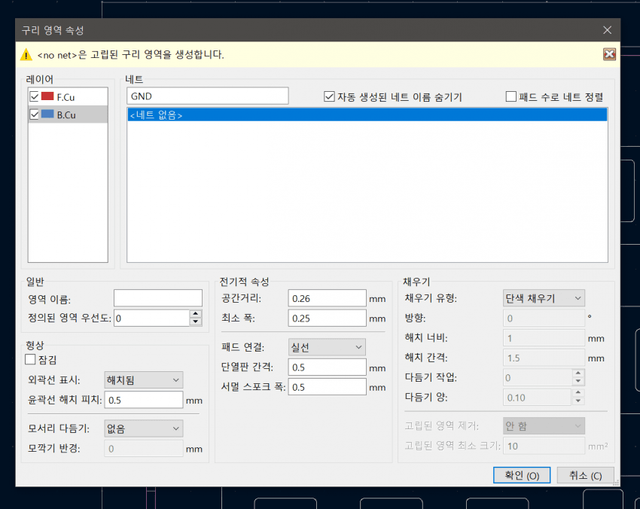640x509 pixels.
Task: Uncheck 자동 생성된 네트 이름 숨기기 option
Action: point(330,97)
